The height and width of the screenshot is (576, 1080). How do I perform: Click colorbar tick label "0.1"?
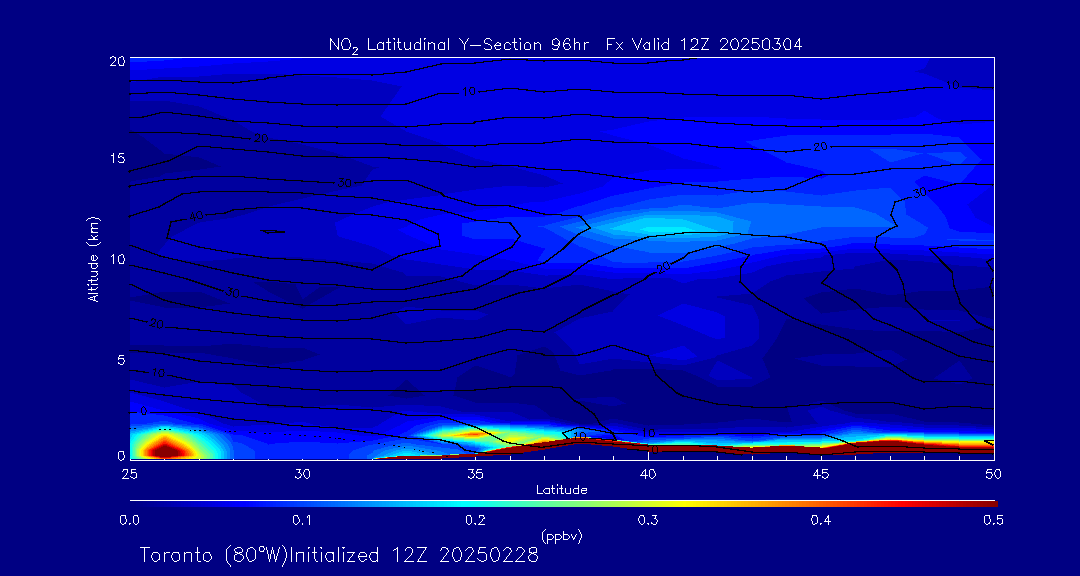(302, 521)
